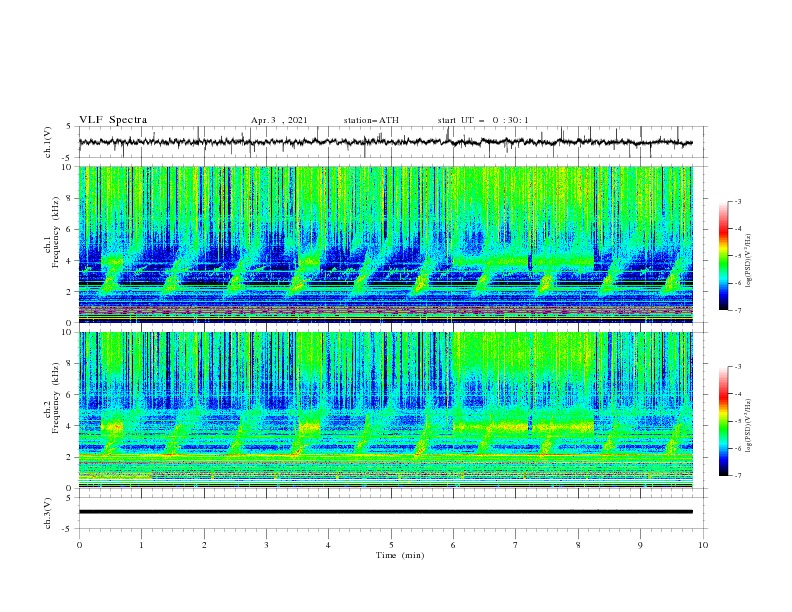Click the ch.1 voltage waveform trace
This screenshot has height=612, width=792.
(385, 142)
